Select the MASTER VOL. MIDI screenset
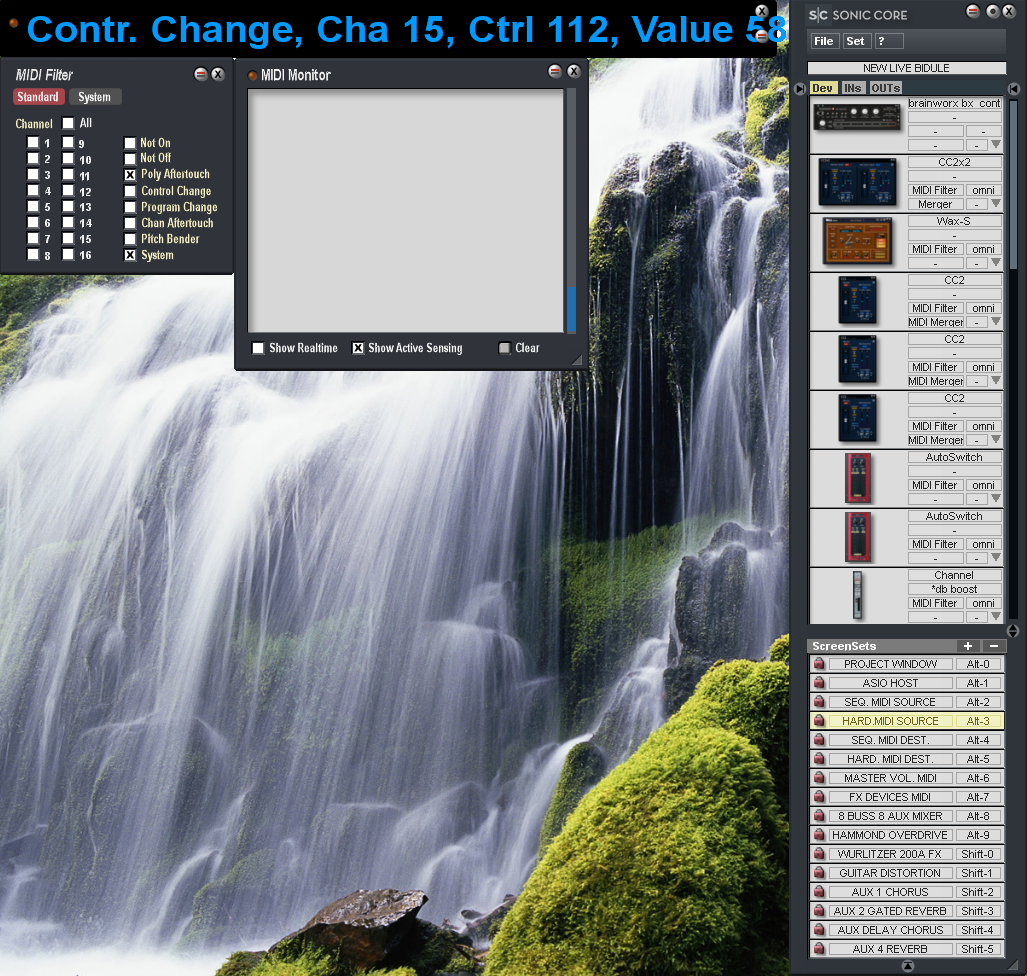 click(x=890, y=778)
